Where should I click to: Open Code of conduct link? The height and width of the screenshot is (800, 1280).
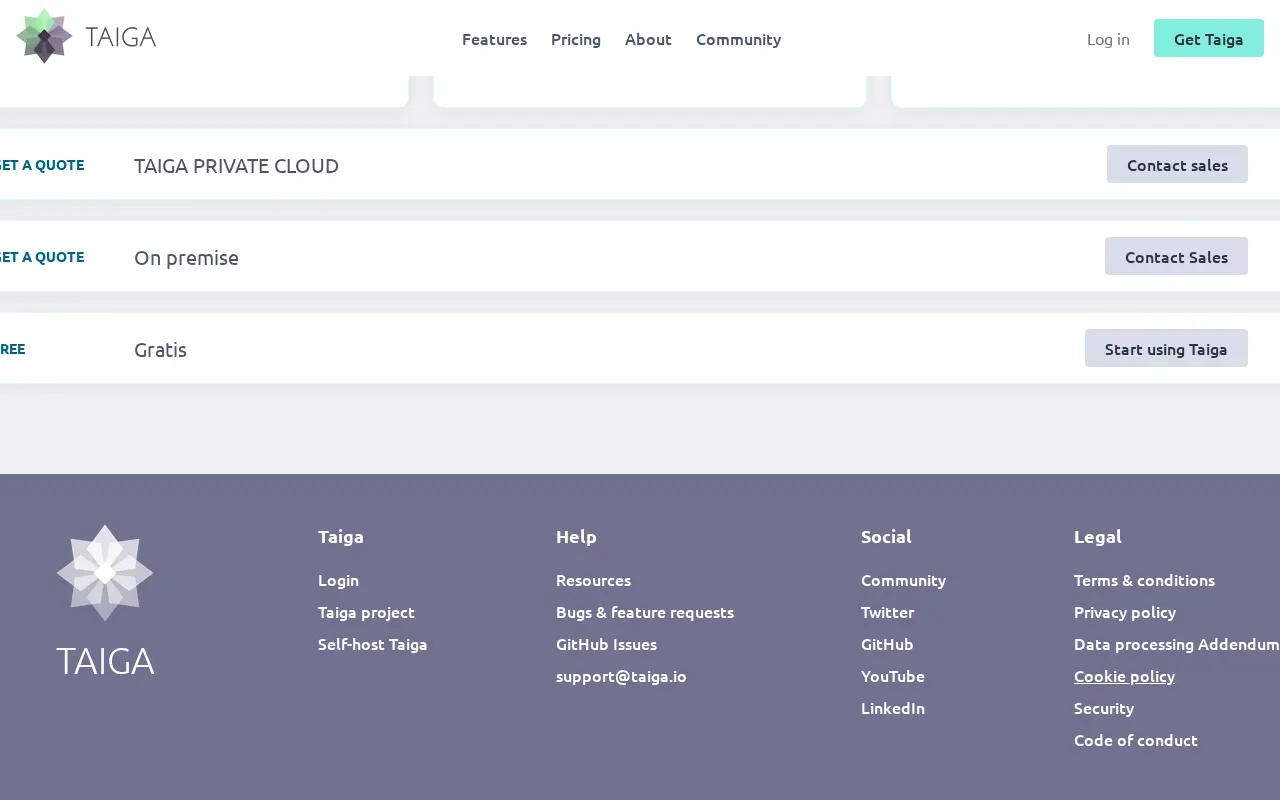[x=1136, y=740]
